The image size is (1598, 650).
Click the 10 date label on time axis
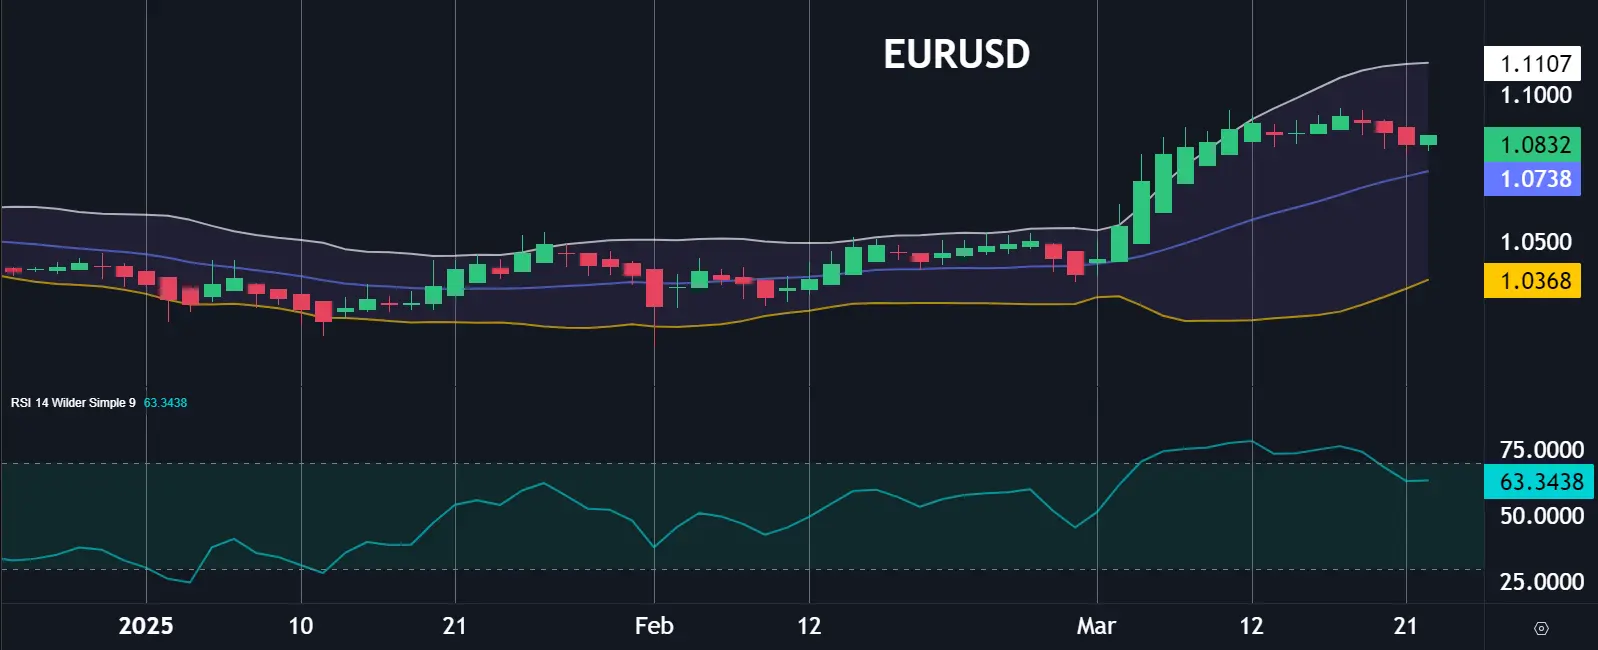pos(300,626)
